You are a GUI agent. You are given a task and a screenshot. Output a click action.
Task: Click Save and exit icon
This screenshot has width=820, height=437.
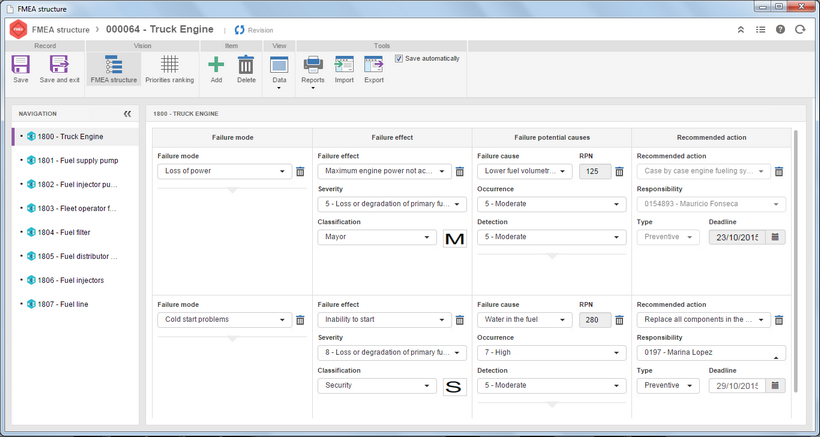click(59, 64)
